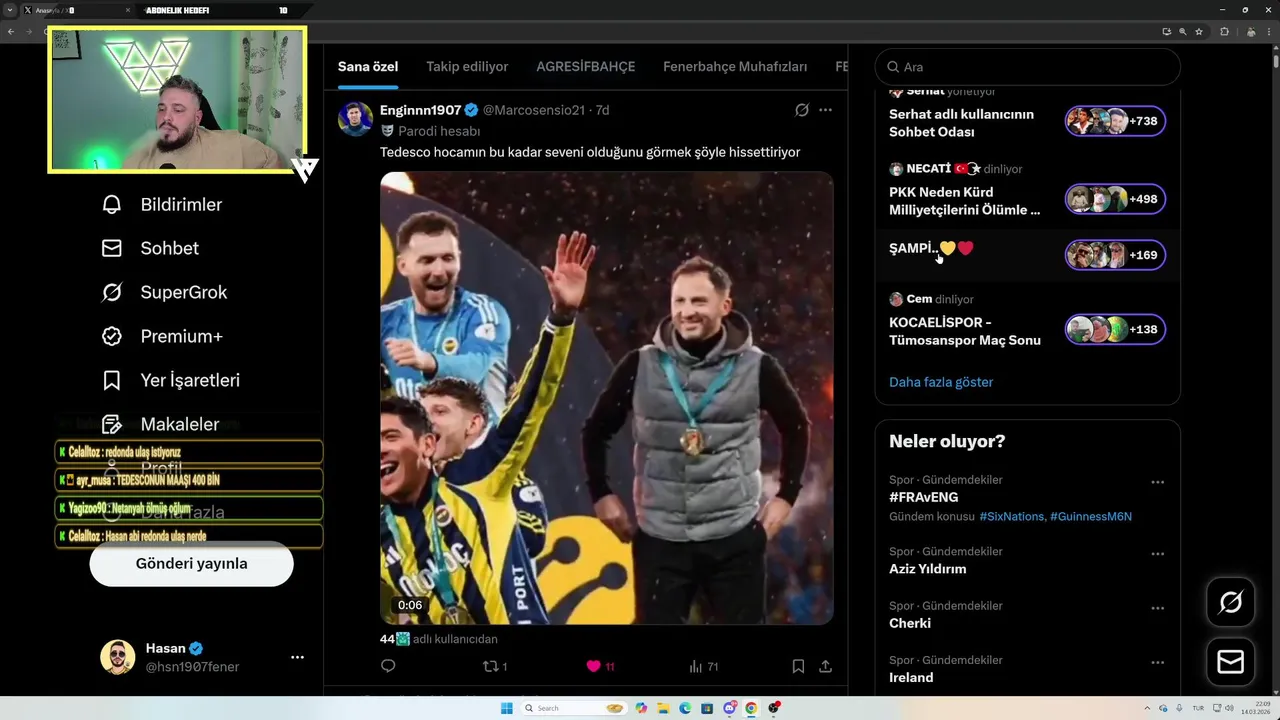Open File Explorer from the taskbar
Screen dimensions: 1280x720
[663, 708]
